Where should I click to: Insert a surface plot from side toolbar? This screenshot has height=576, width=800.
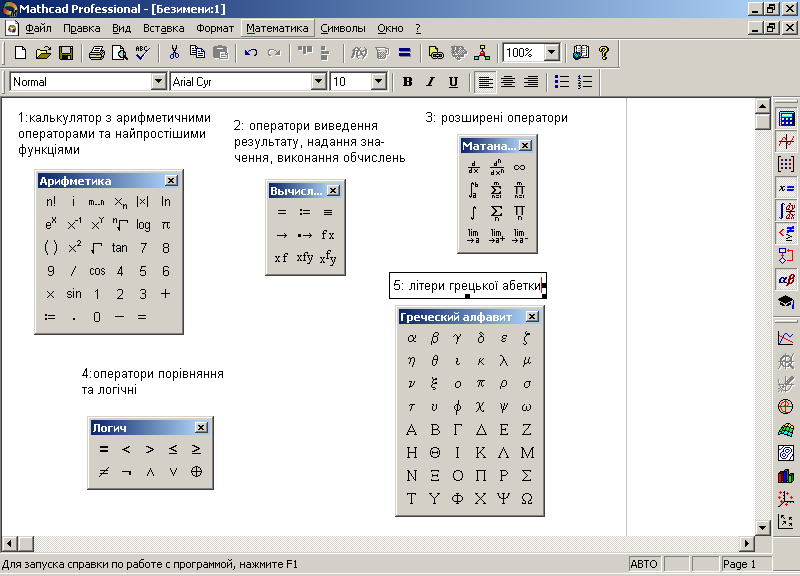tap(786, 430)
